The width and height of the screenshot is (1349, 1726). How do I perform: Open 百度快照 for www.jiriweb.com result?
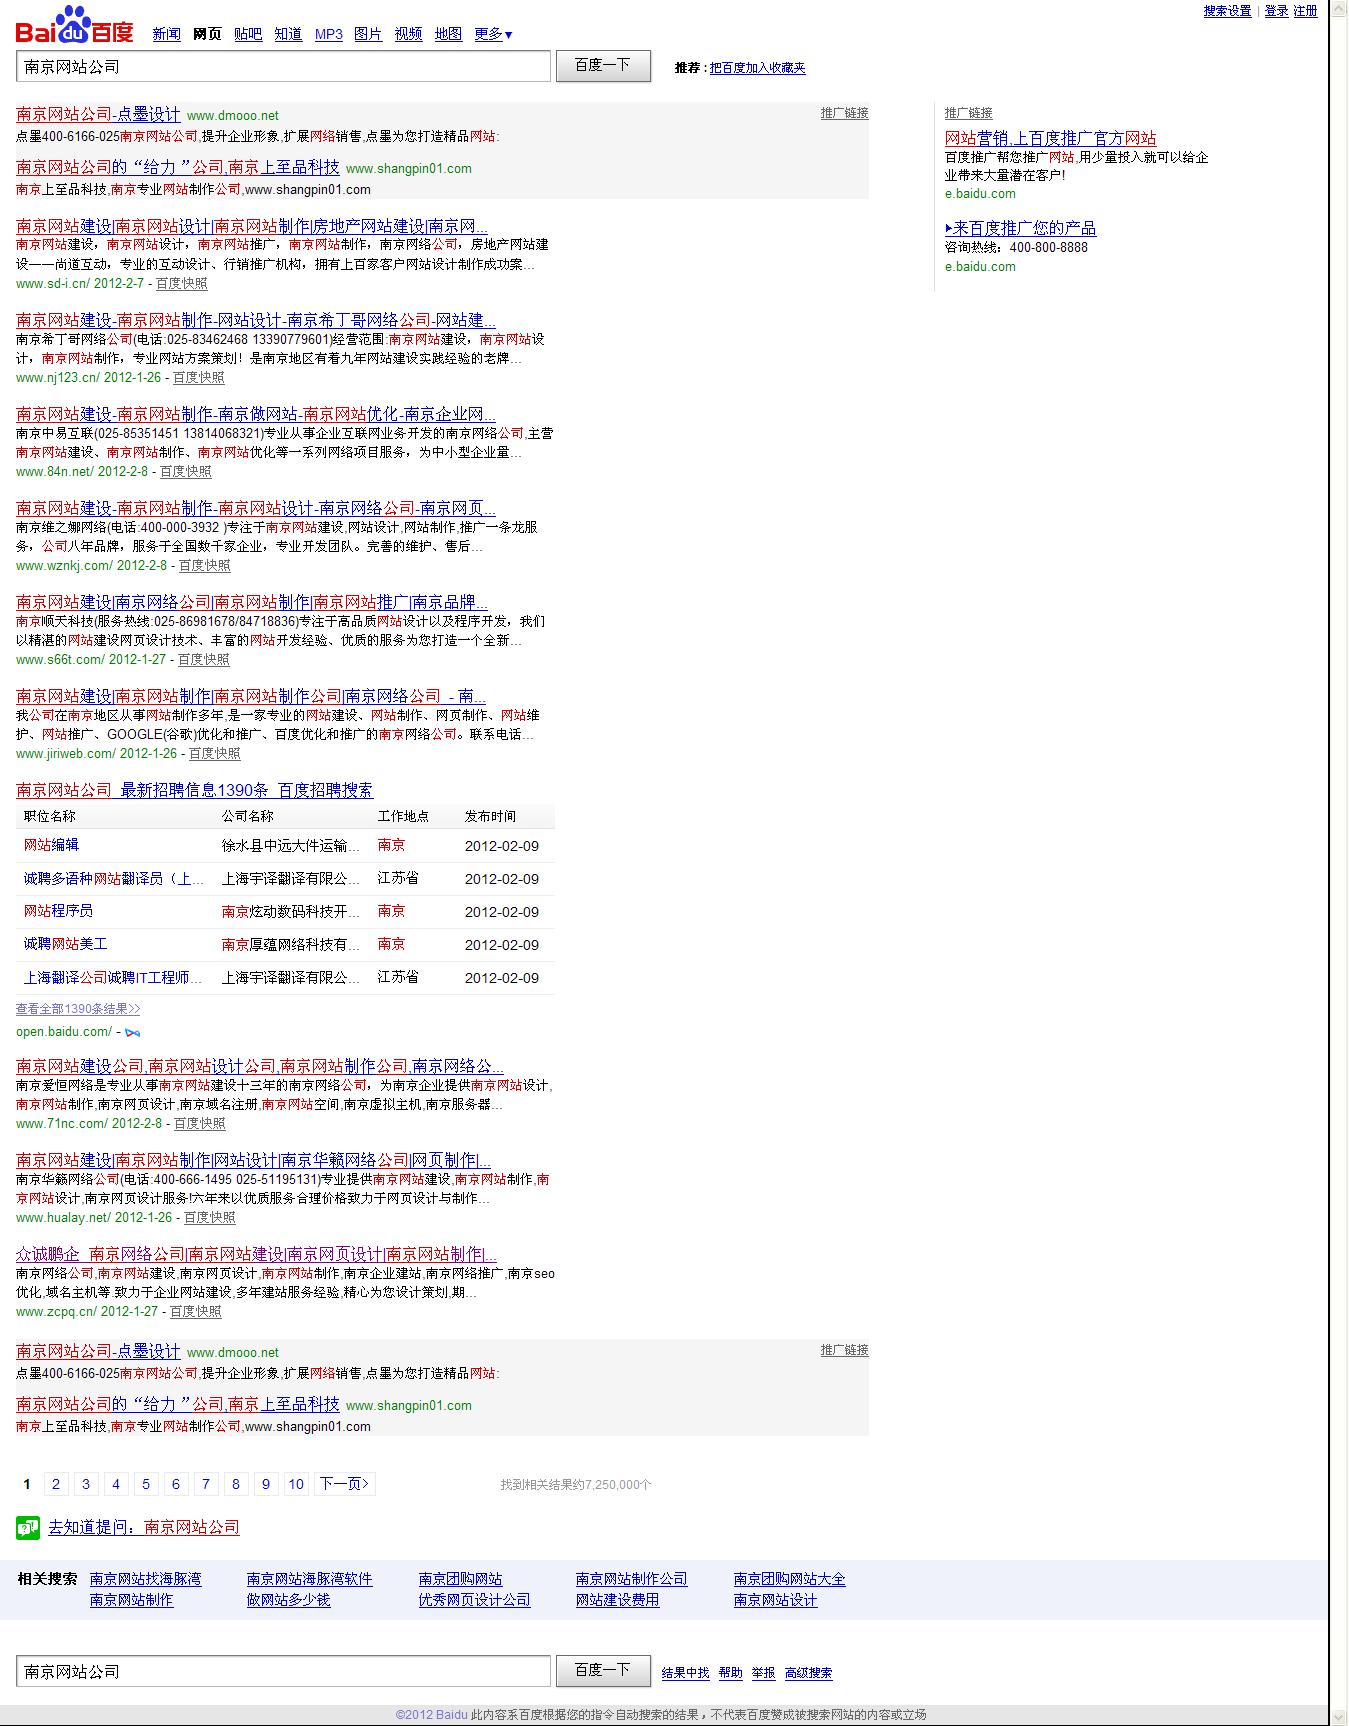(x=214, y=754)
